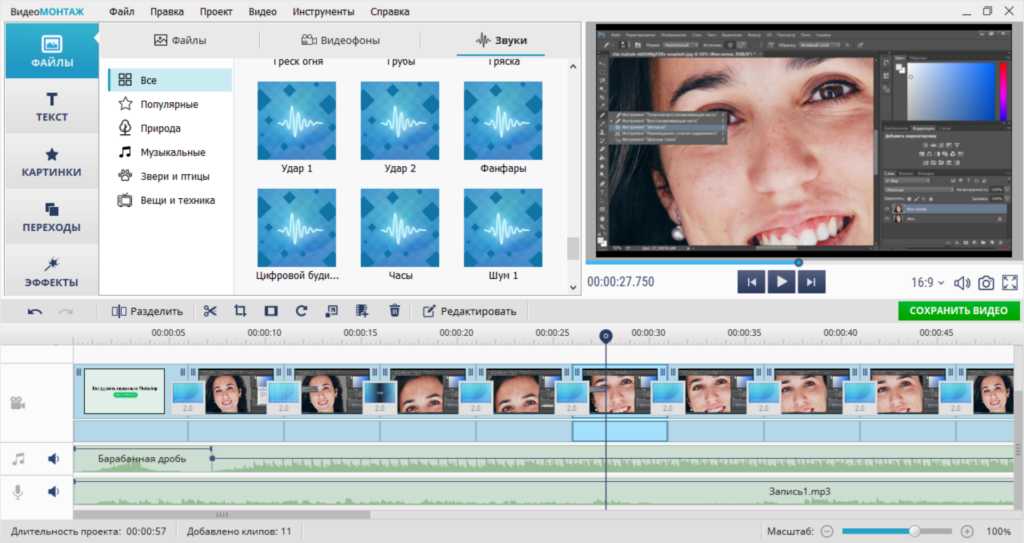1024x543 pixels.
Task: Open the Справка menu
Action: tap(390, 12)
